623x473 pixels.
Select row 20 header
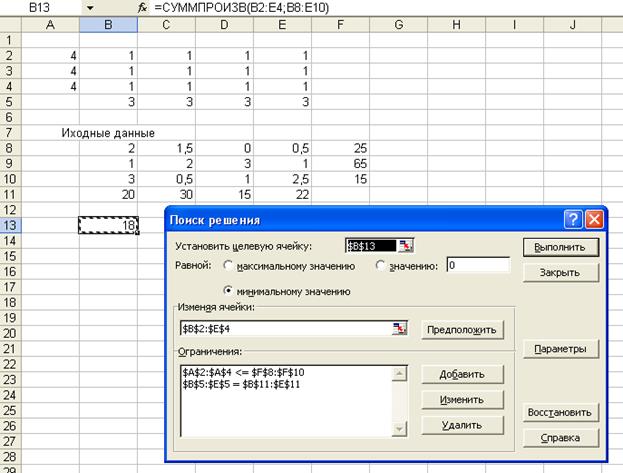point(10,333)
